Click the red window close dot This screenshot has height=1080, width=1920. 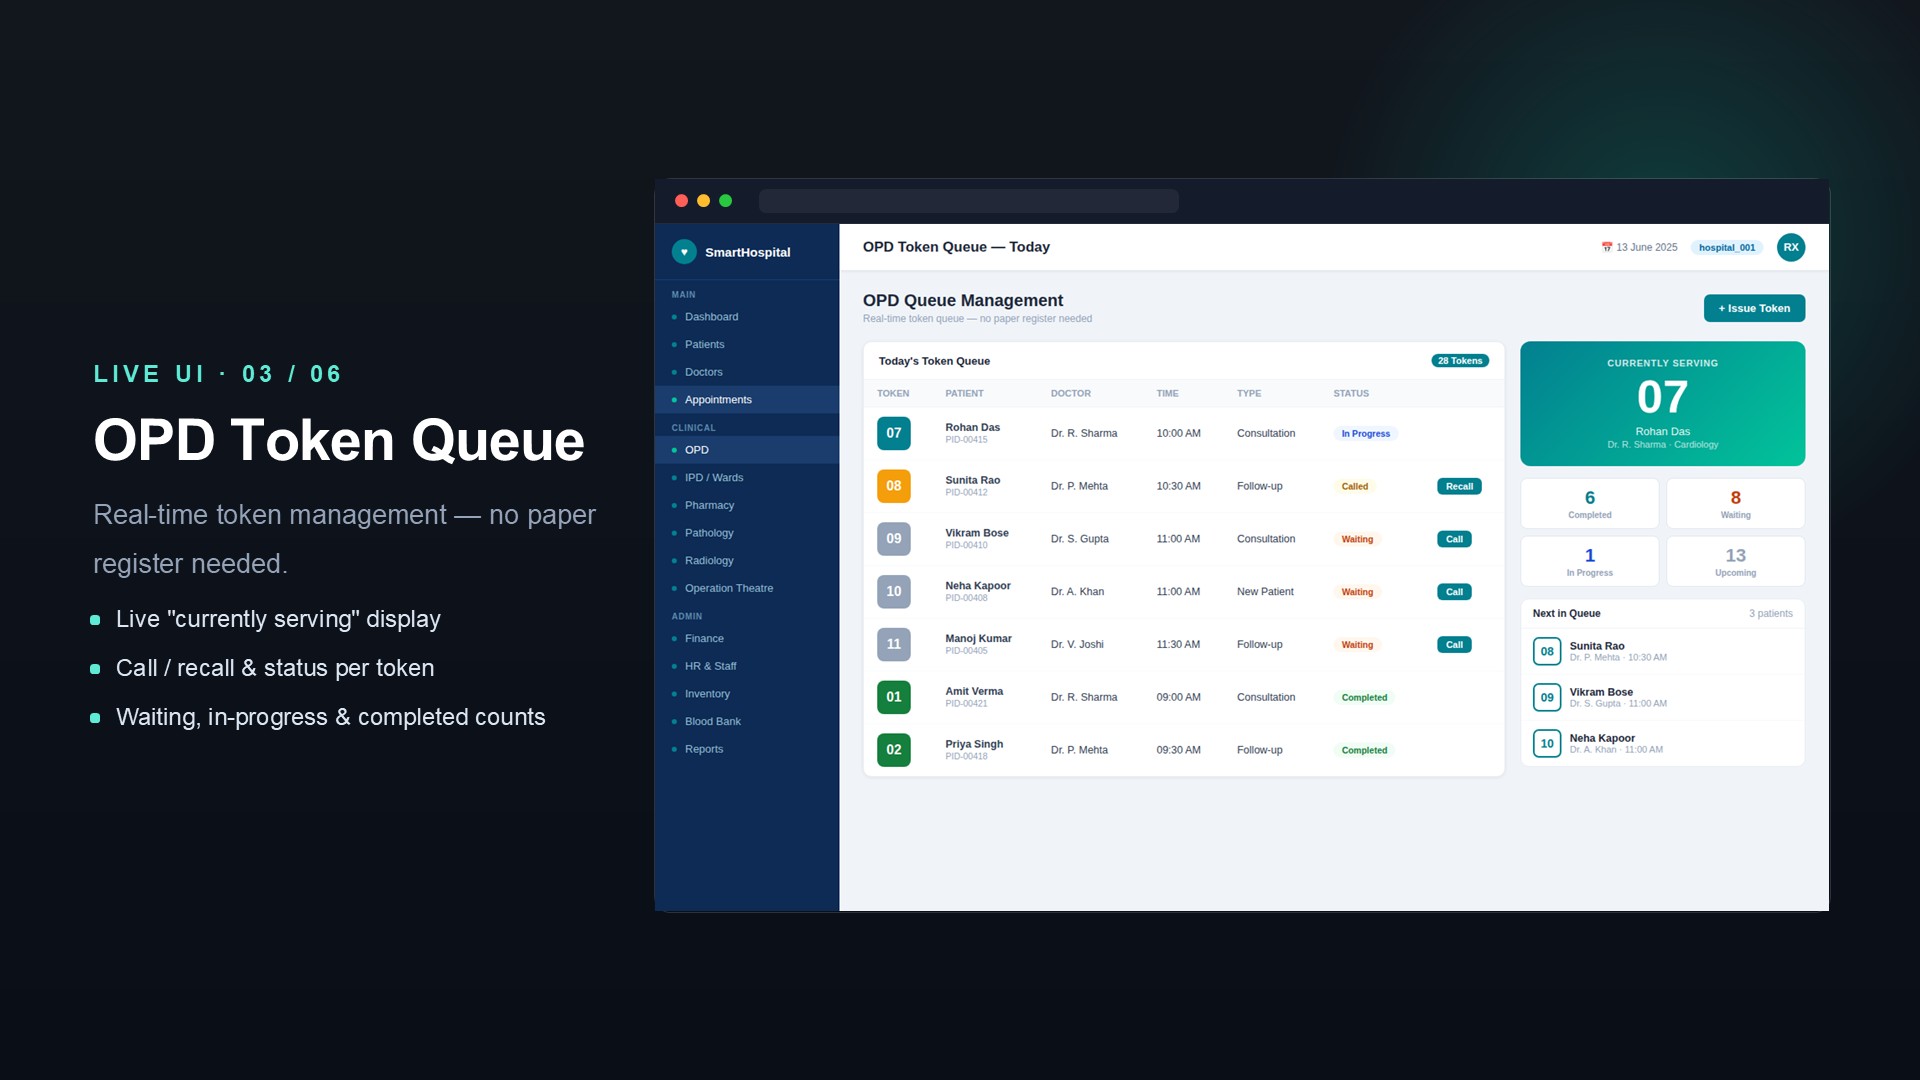[681, 201]
